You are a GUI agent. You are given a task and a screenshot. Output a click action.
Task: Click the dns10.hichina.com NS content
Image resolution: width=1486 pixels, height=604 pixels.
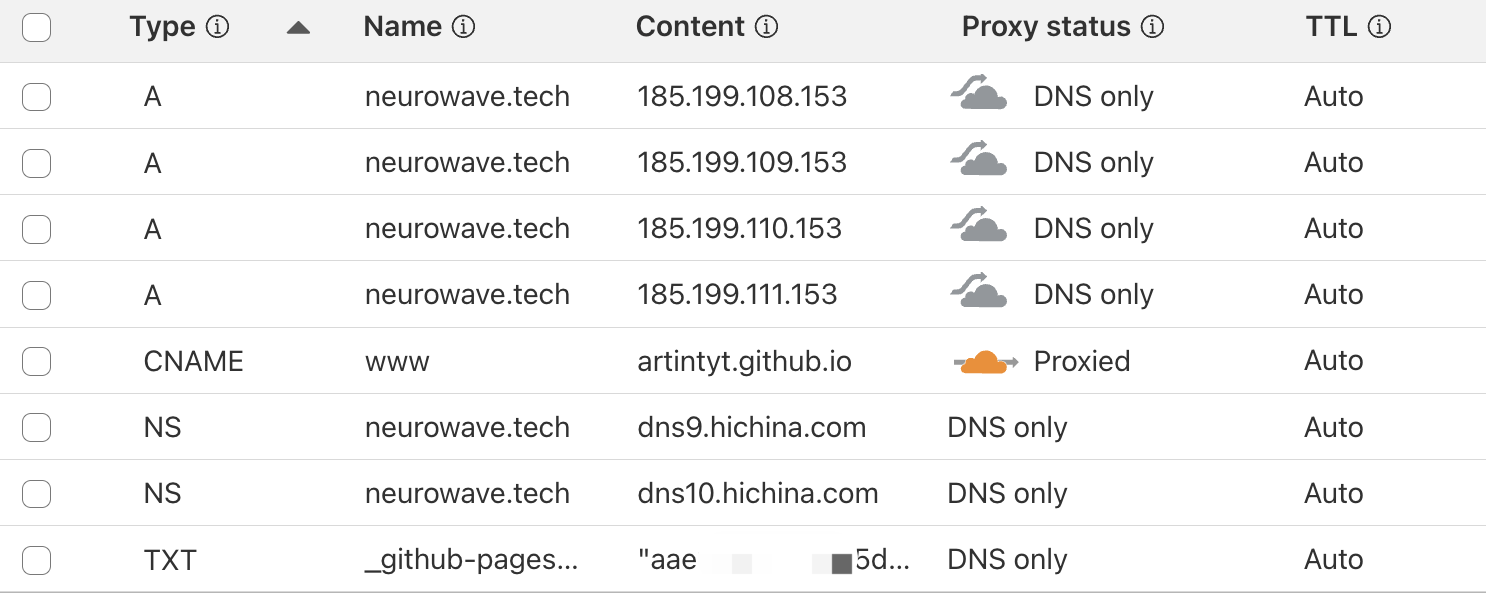[x=757, y=494]
